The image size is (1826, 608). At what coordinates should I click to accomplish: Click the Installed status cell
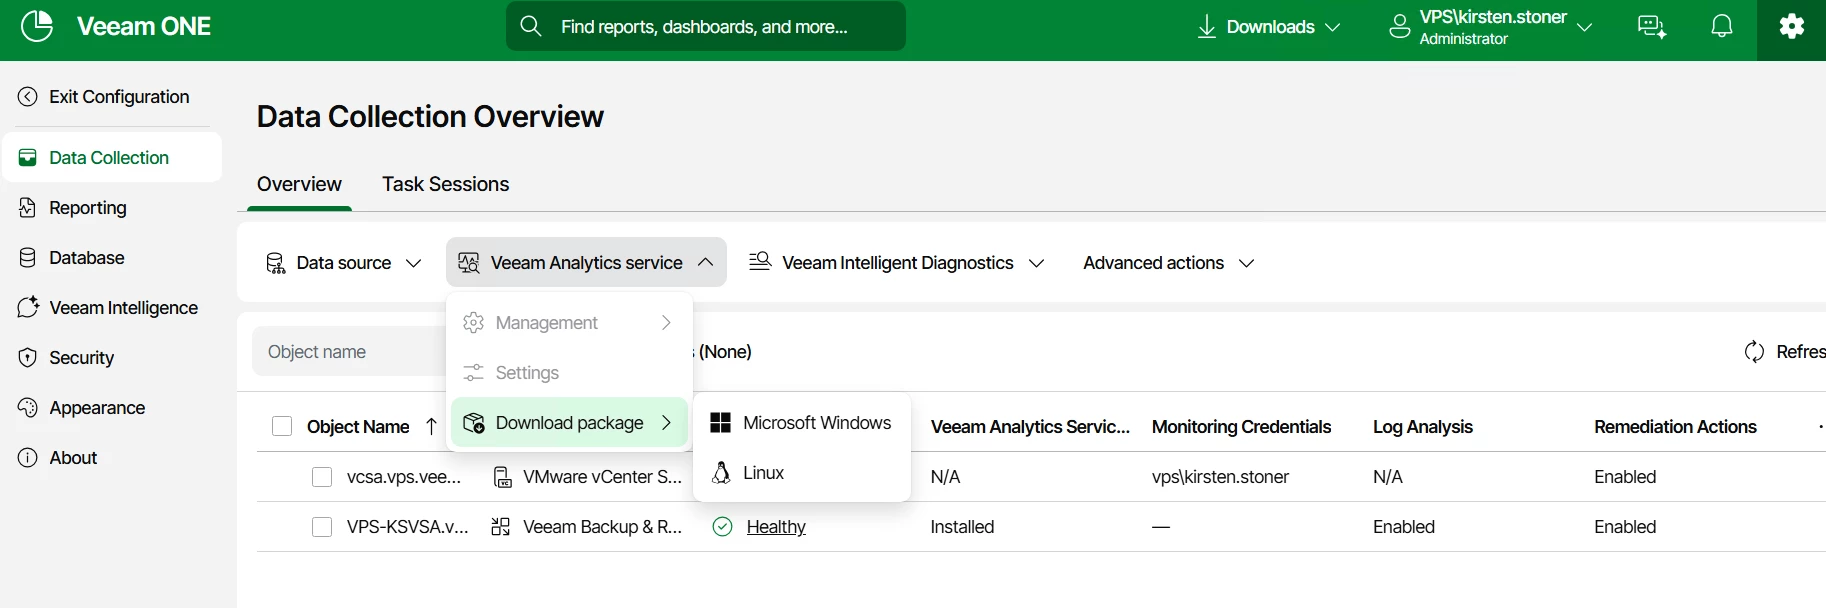point(962,527)
